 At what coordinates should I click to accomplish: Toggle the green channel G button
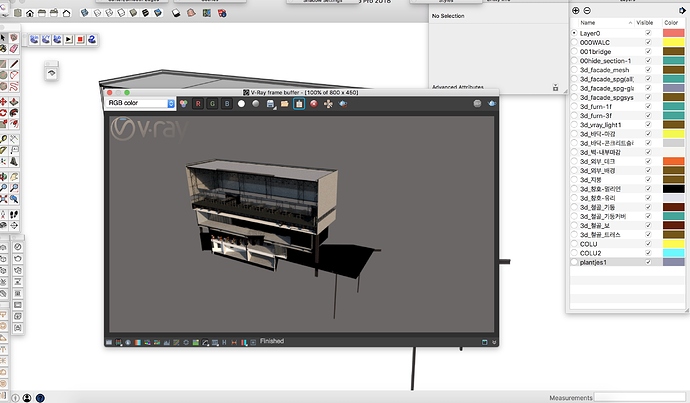tap(213, 104)
